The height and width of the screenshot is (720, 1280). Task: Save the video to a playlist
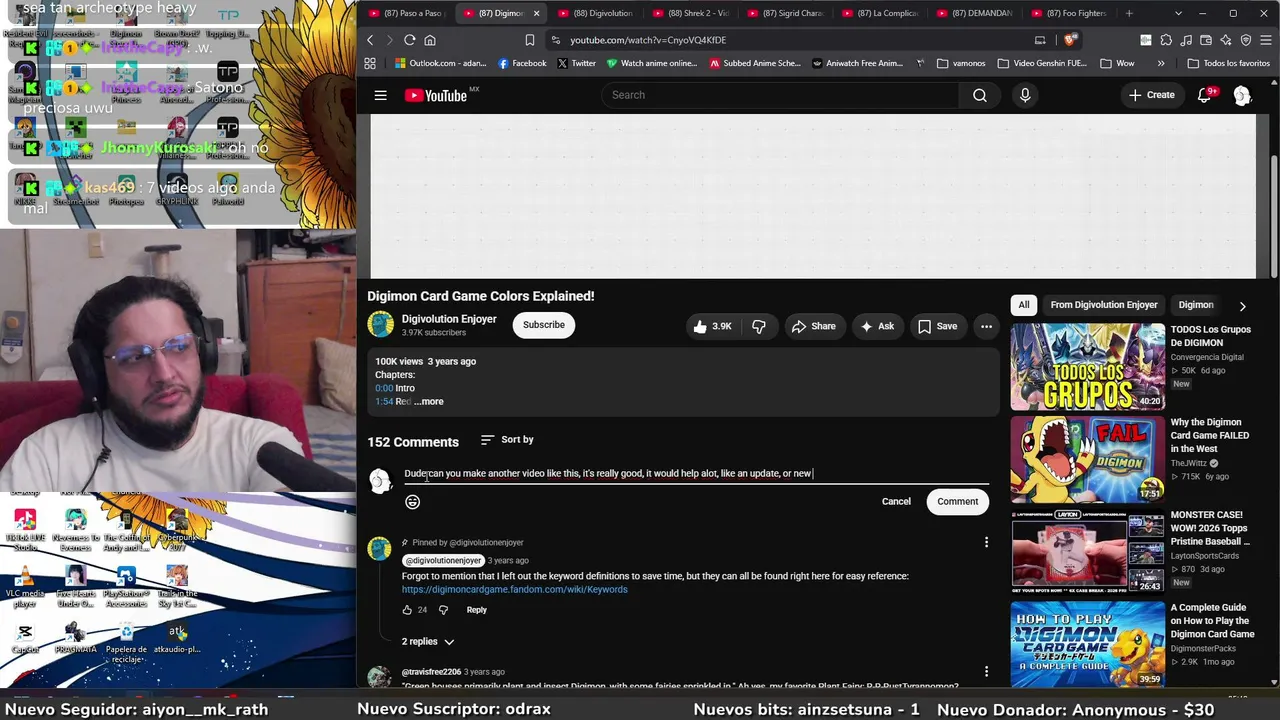(938, 326)
